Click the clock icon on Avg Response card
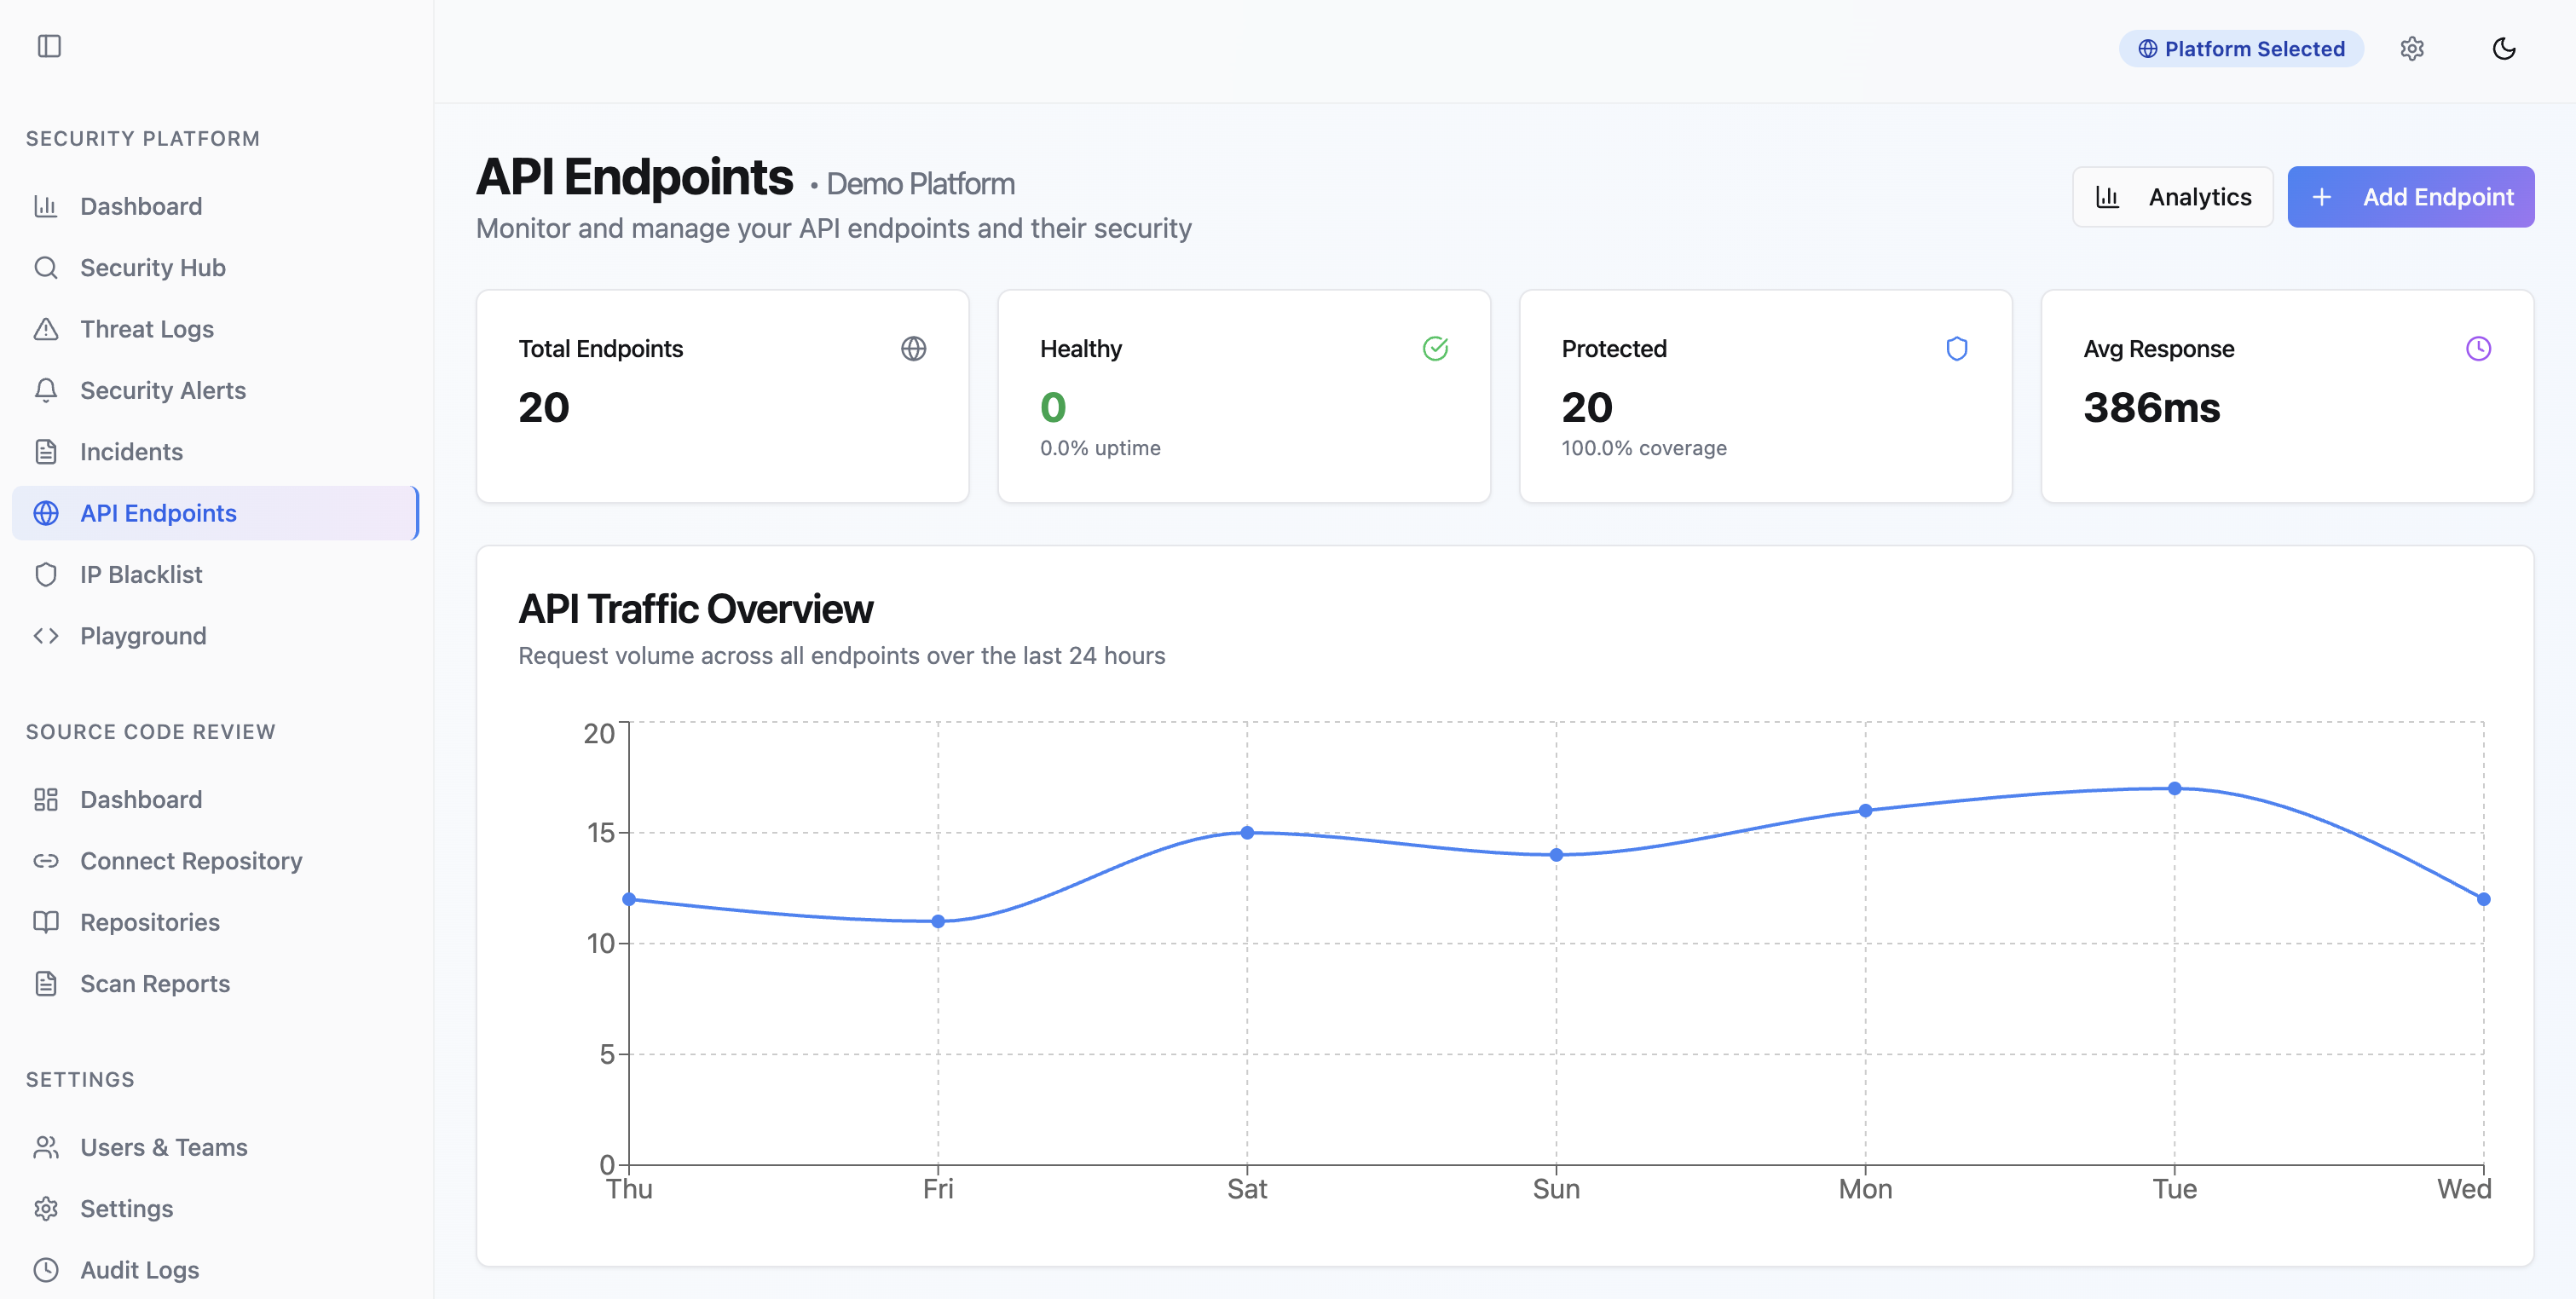The image size is (2576, 1299). pos(2478,348)
